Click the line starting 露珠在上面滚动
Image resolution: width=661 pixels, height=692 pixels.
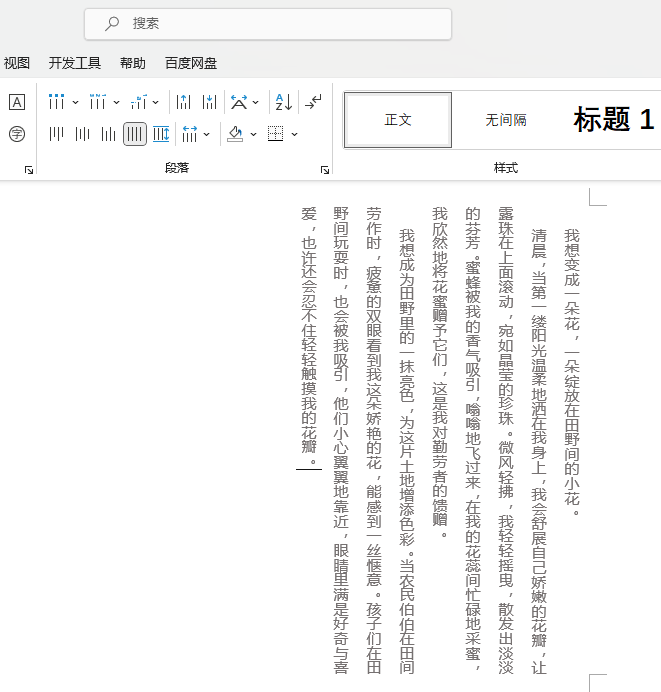point(506,440)
